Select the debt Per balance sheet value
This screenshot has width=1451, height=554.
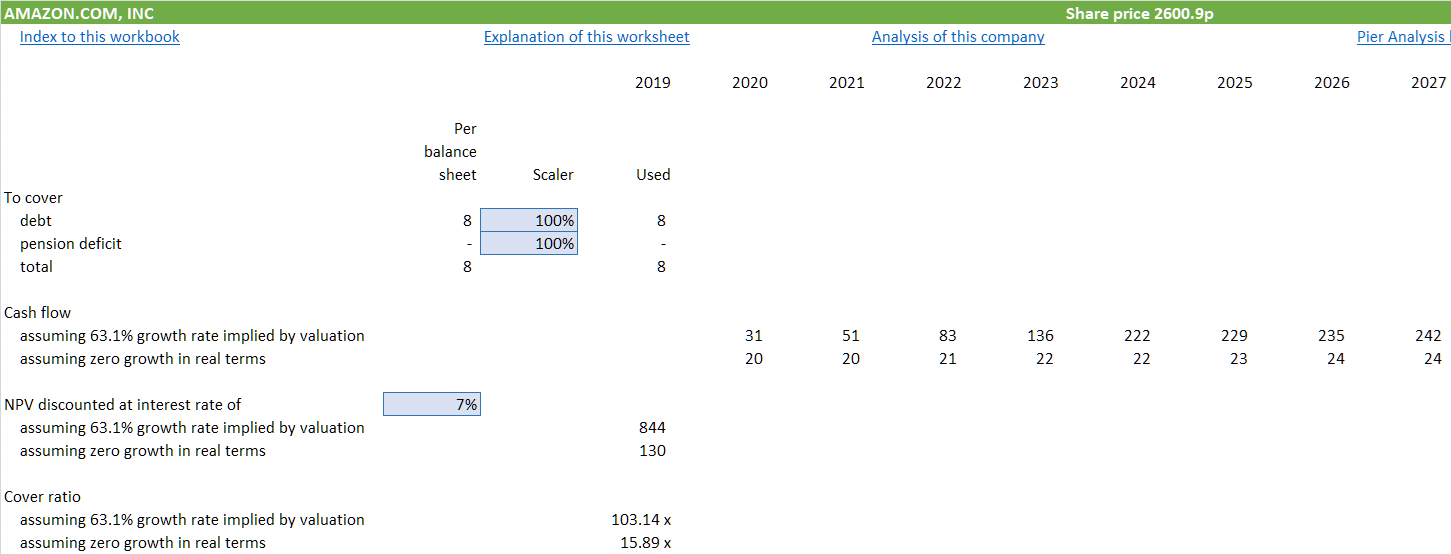[467, 220]
